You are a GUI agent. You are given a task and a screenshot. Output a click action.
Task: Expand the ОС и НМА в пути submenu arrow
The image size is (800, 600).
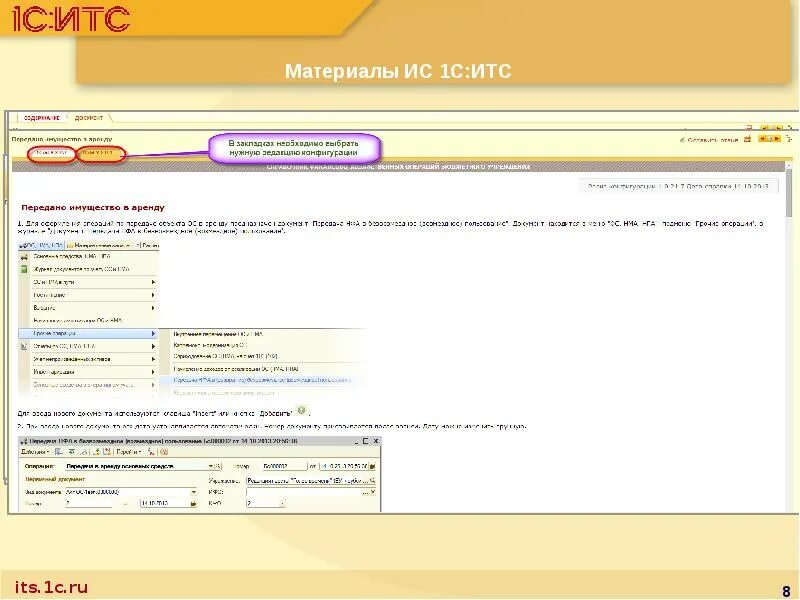point(153,282)
